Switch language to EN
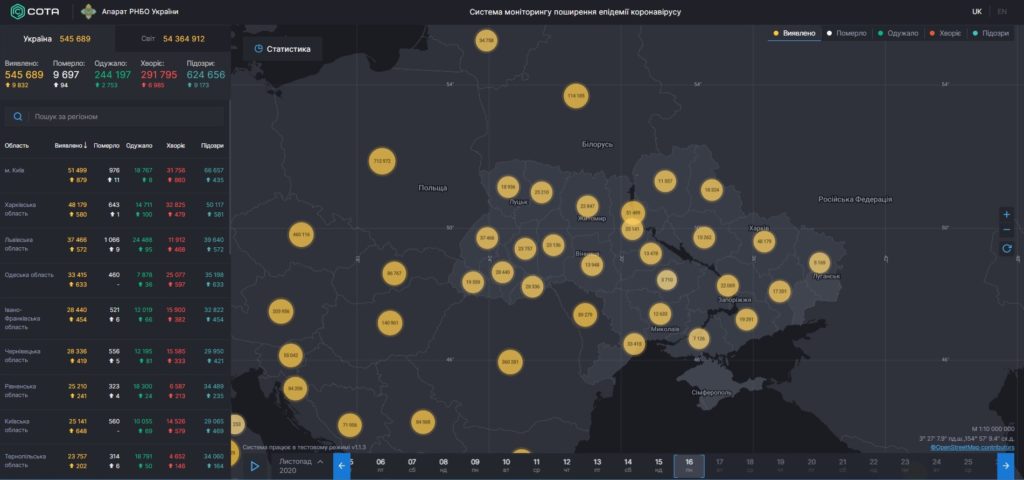This screenshot has height=480, width=1024. (1002, 12)
